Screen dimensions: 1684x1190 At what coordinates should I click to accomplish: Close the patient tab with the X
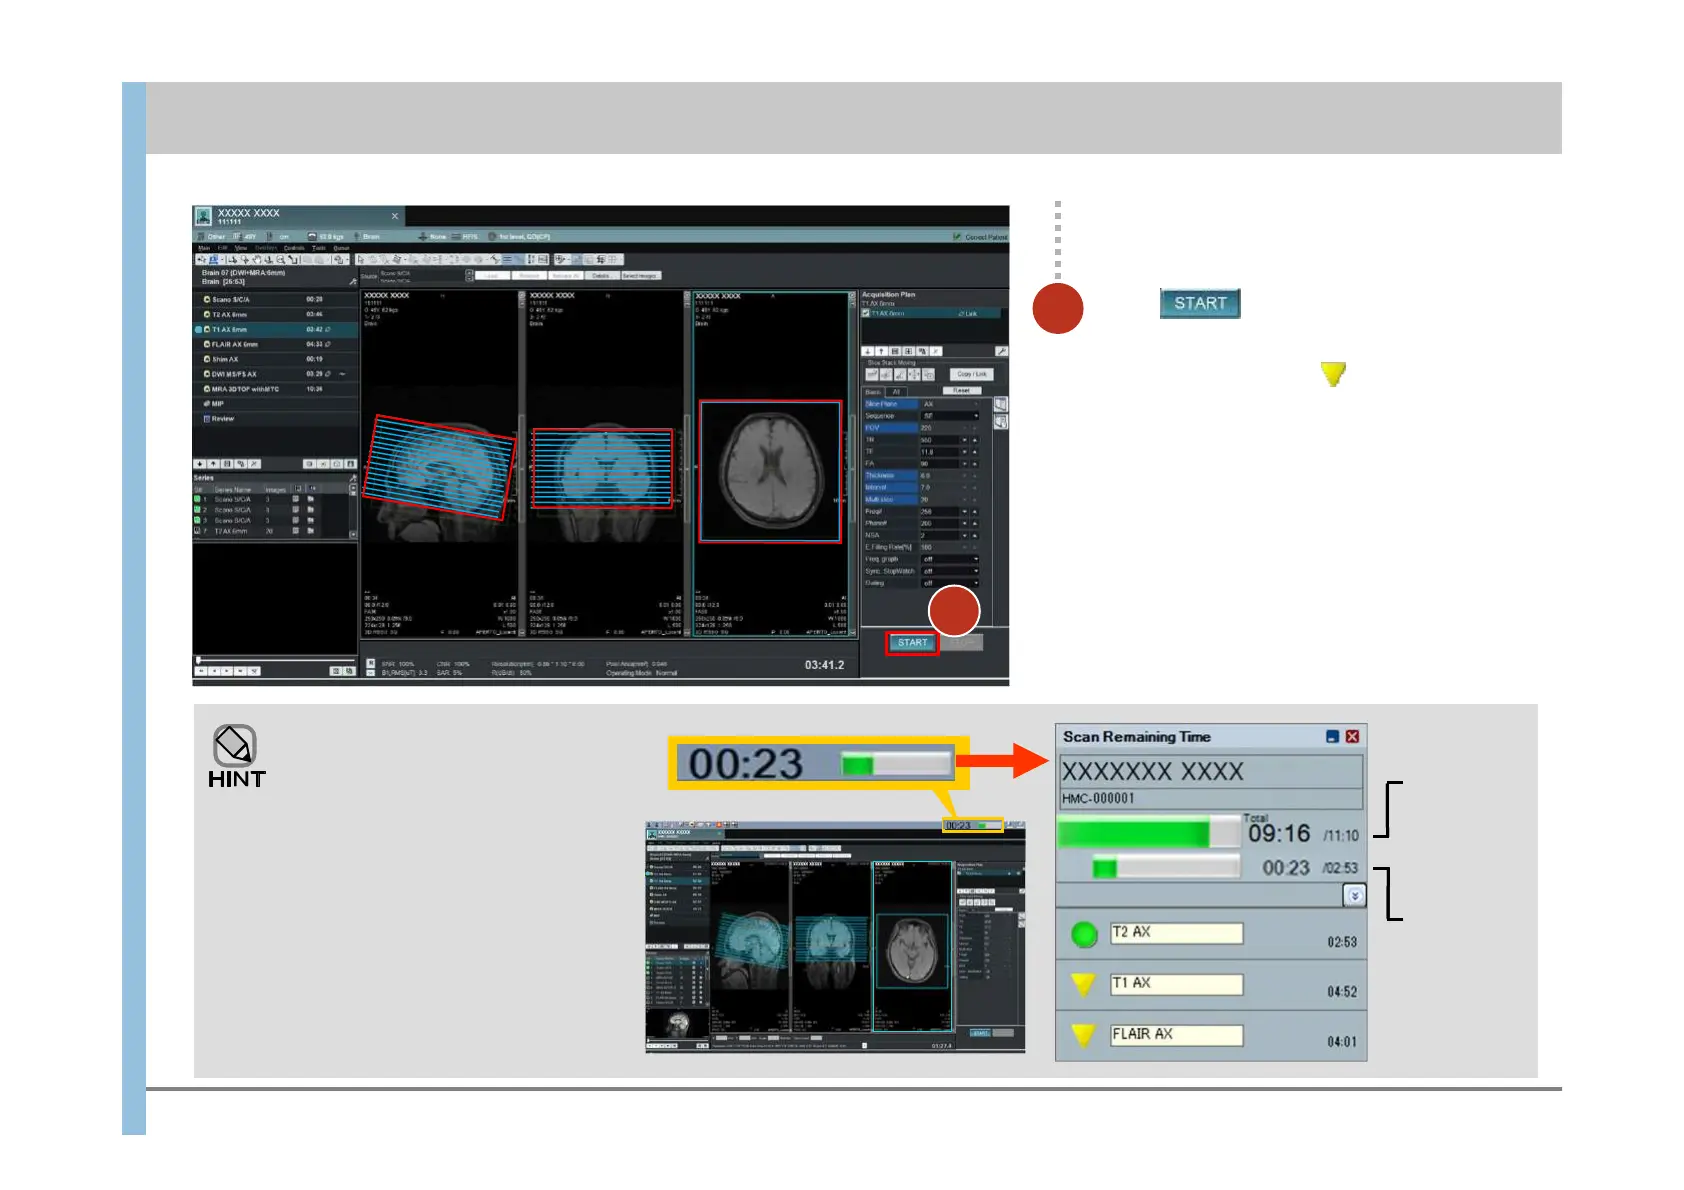[x=395, y=216]
